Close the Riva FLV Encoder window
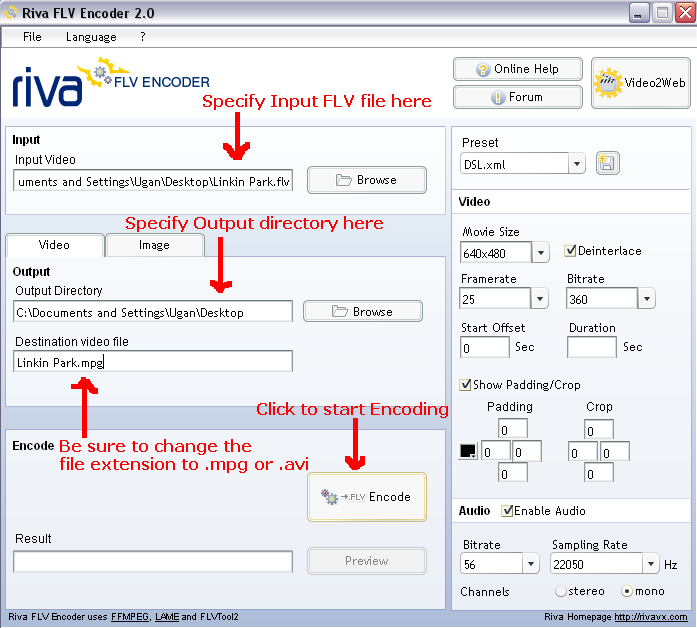This screenshot has width=697, height=628. 685,13
